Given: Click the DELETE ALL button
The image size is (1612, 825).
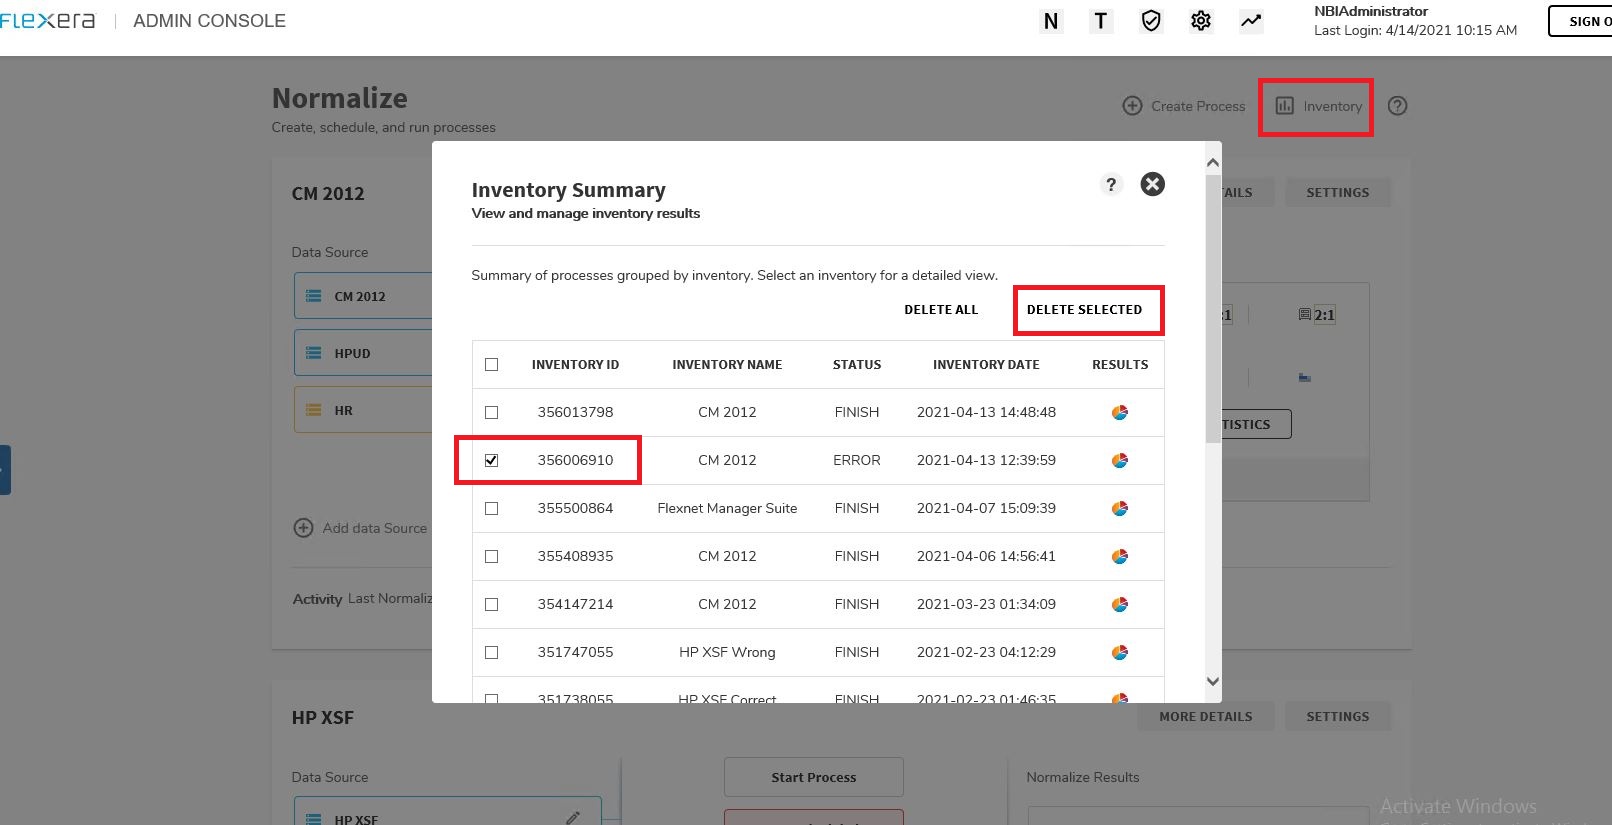Looking at the screenshot, I should 941,310.
